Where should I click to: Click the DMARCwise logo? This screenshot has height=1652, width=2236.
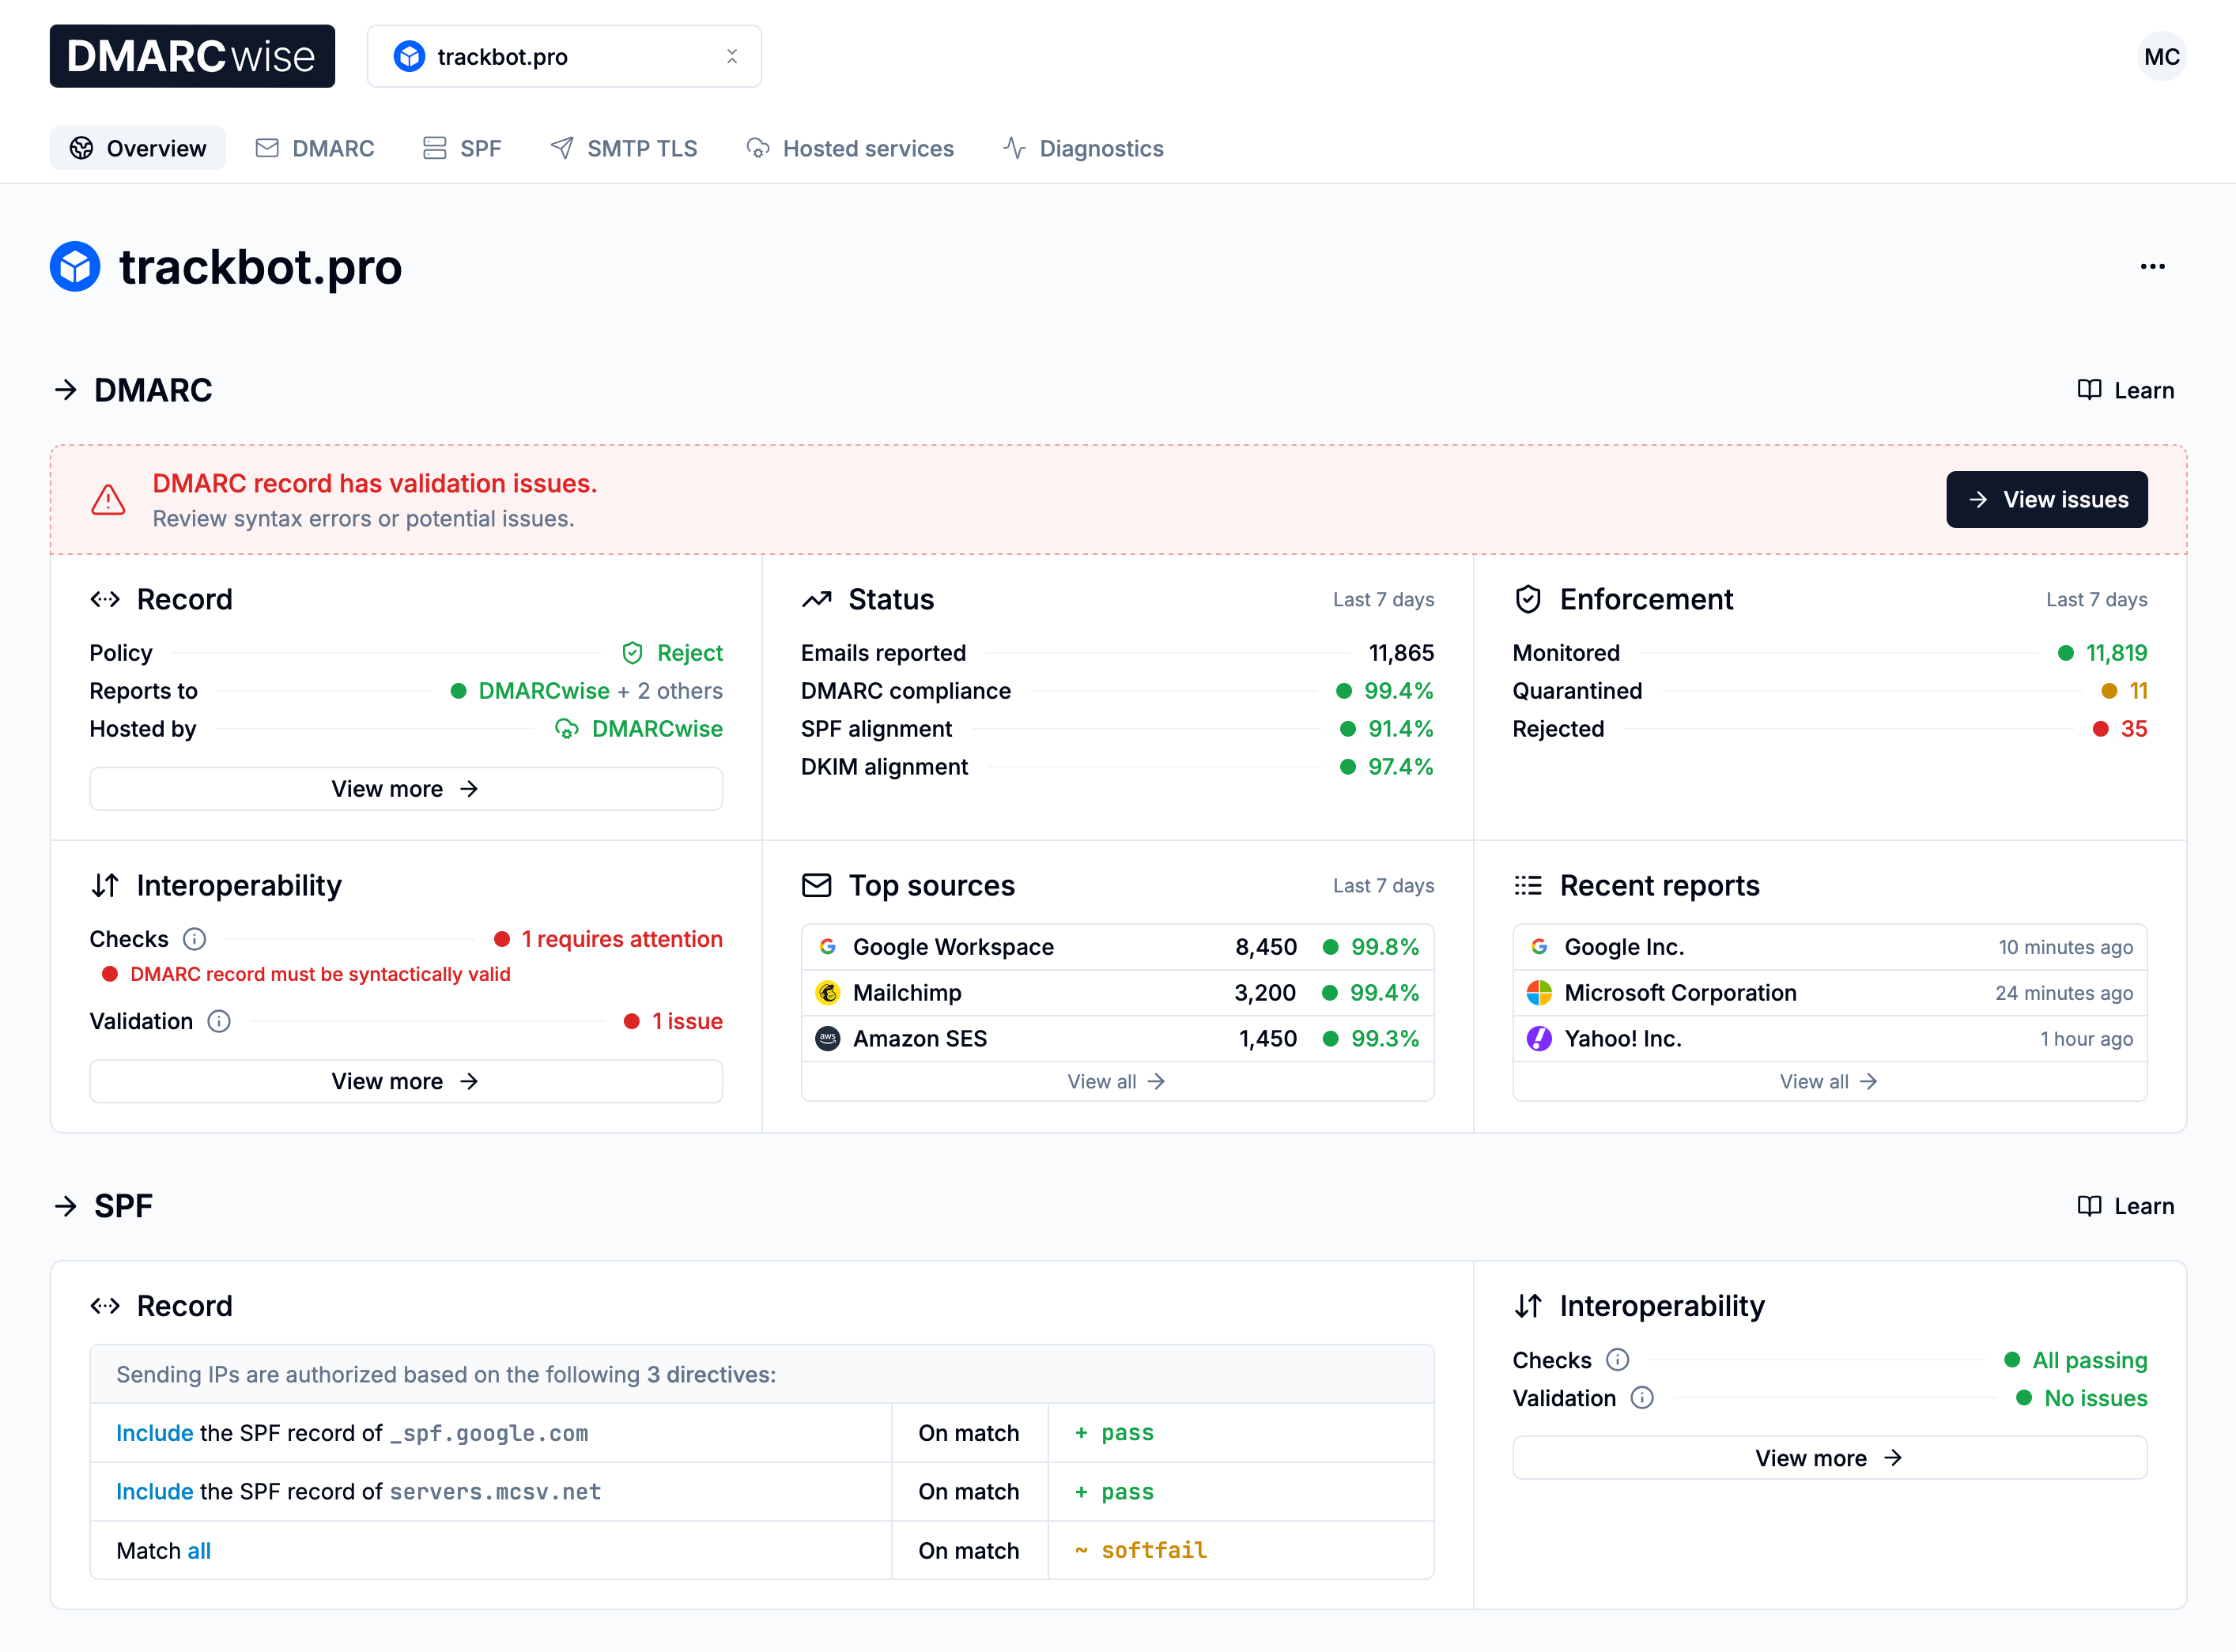coord(192,56)
